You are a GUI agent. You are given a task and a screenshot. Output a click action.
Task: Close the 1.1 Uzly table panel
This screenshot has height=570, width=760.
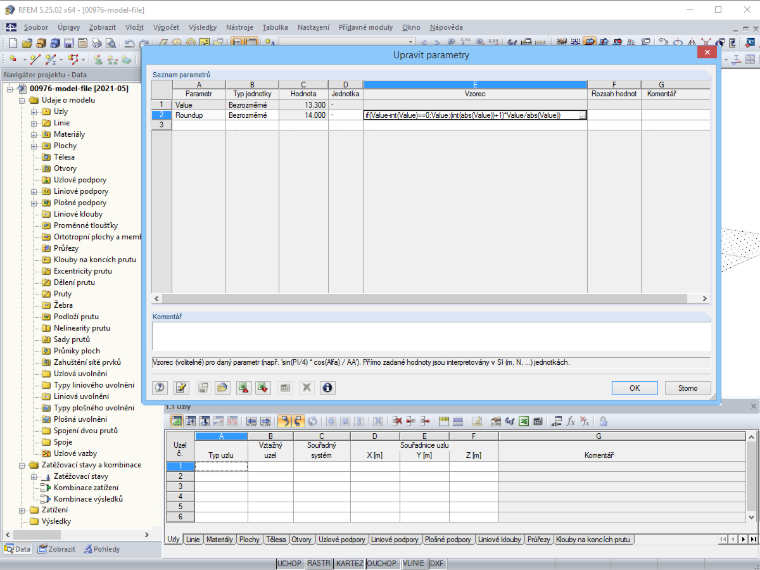coord(753,406)
